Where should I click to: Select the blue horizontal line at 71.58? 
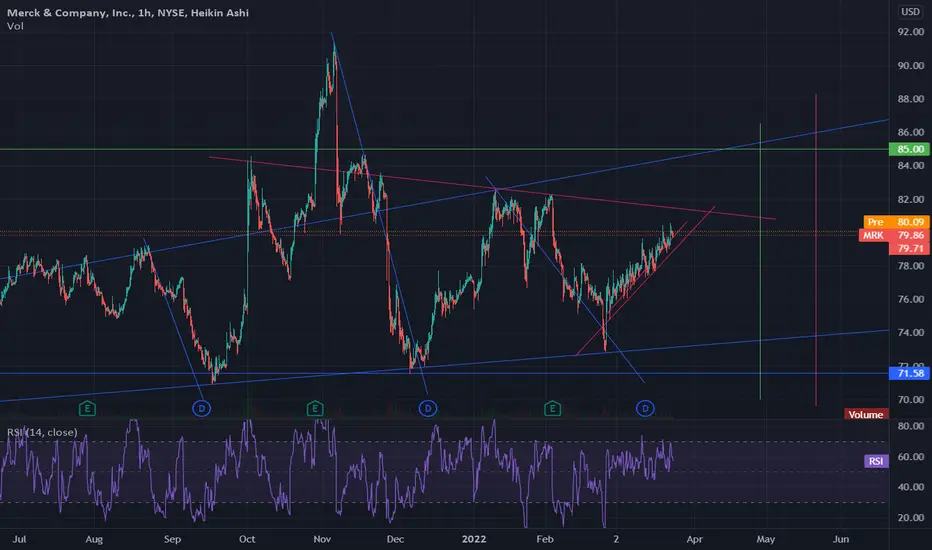pos(444,373)
